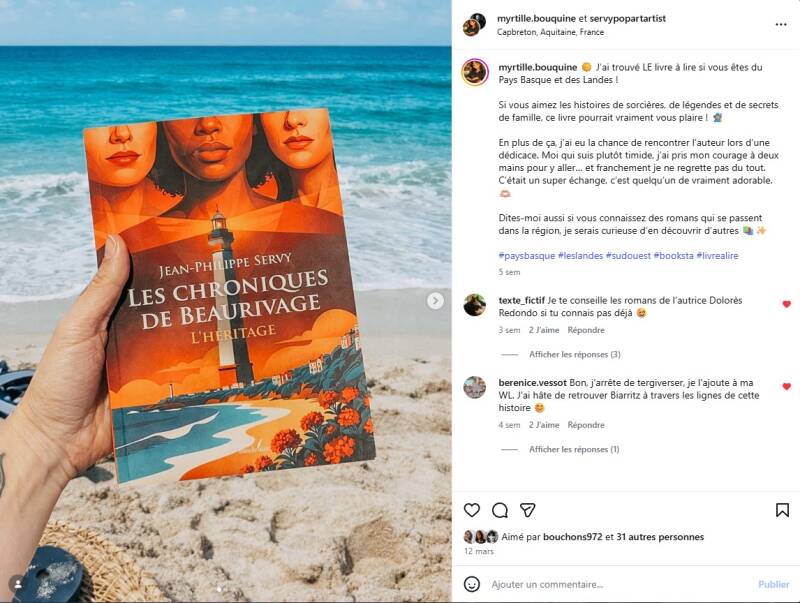Open the three-dot more options menu
Image resolution: width=800 pixels, height=603 pixels.
point(781,24)
